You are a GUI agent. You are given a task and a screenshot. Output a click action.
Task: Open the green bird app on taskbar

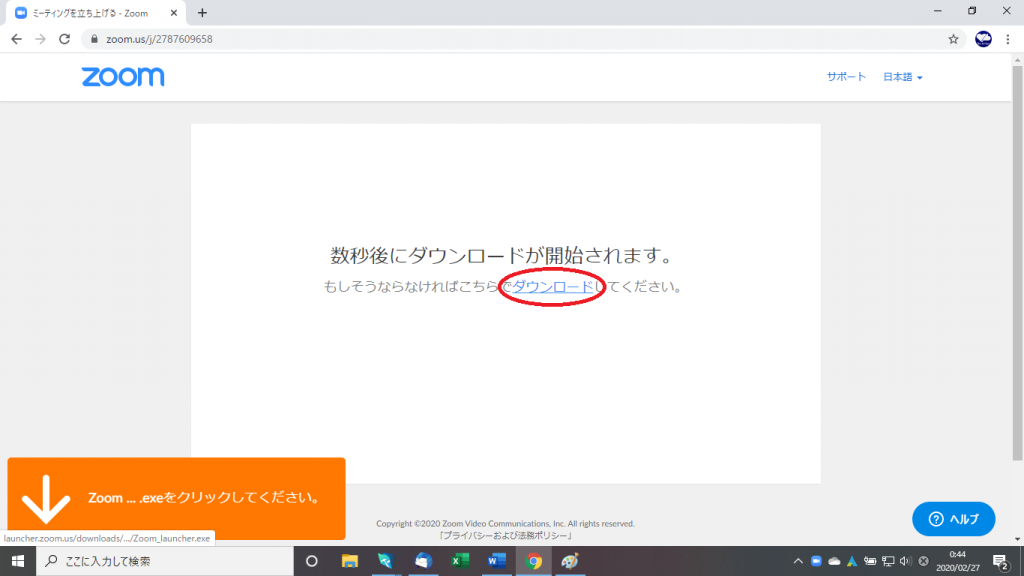point(385,561)
